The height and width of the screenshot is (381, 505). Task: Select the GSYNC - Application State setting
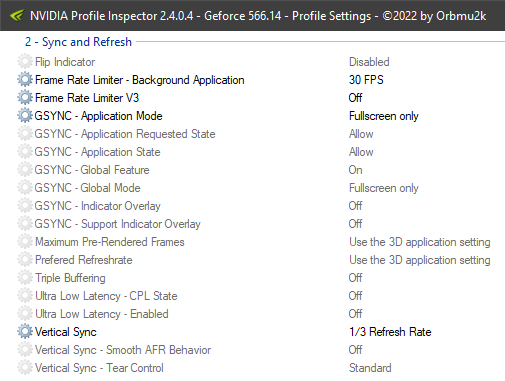(97, 152)
